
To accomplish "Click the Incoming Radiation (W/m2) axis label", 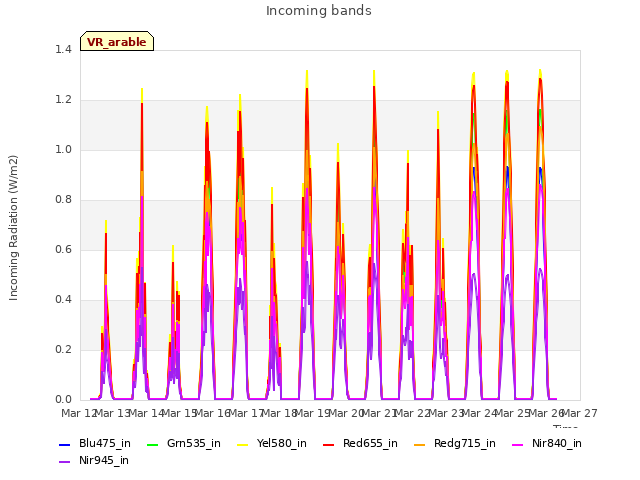I will 13,228.
